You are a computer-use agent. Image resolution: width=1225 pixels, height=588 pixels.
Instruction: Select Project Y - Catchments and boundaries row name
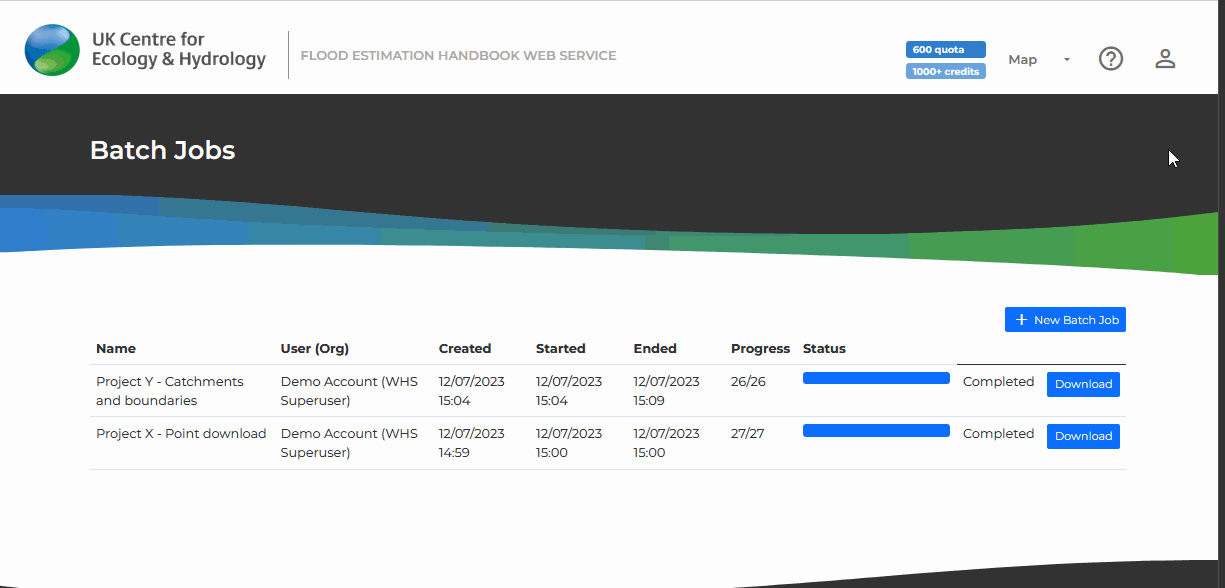pyautogui.click(x=169, y=391)
